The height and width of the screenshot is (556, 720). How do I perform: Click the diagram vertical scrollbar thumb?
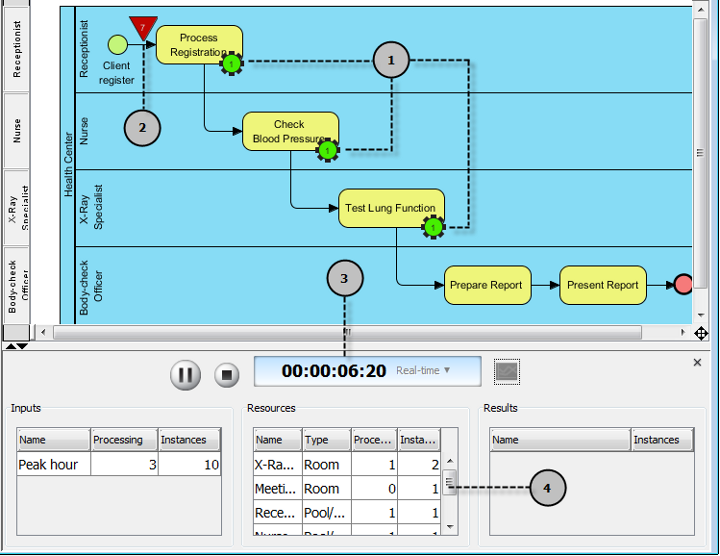pos(700,153)
